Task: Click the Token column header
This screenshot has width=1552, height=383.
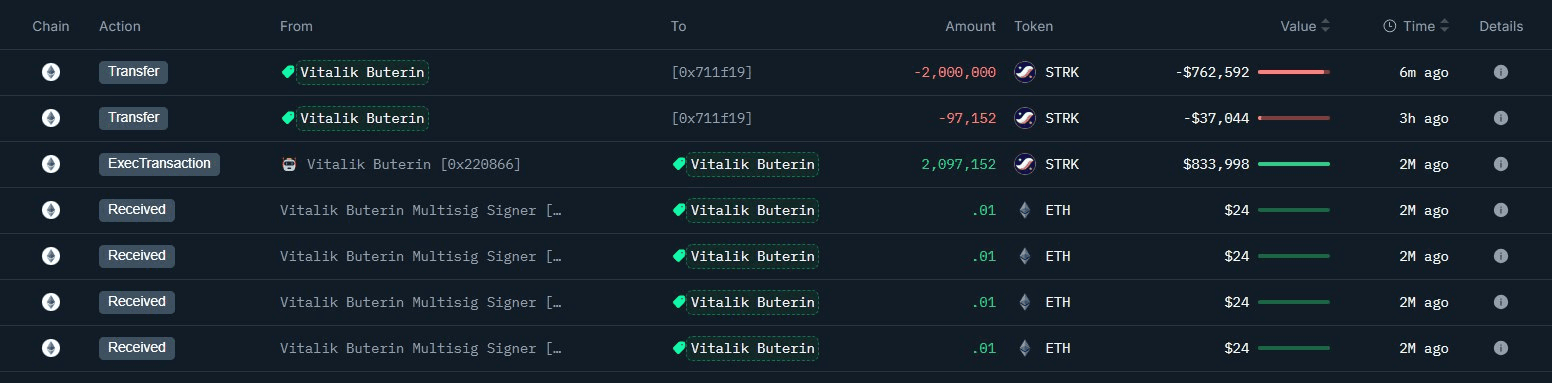Action: 1033,27
